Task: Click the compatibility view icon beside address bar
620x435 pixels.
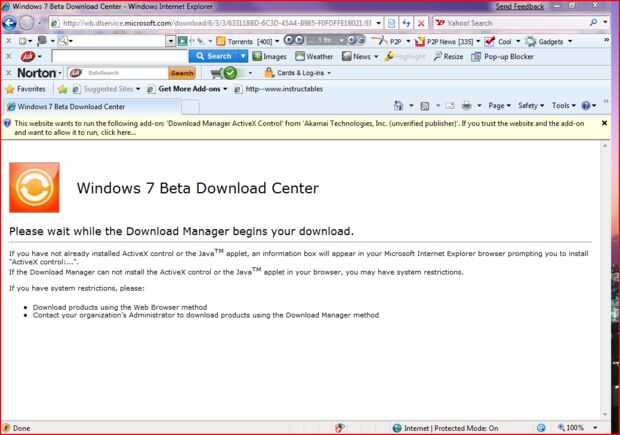Action: tap(391, 23)
